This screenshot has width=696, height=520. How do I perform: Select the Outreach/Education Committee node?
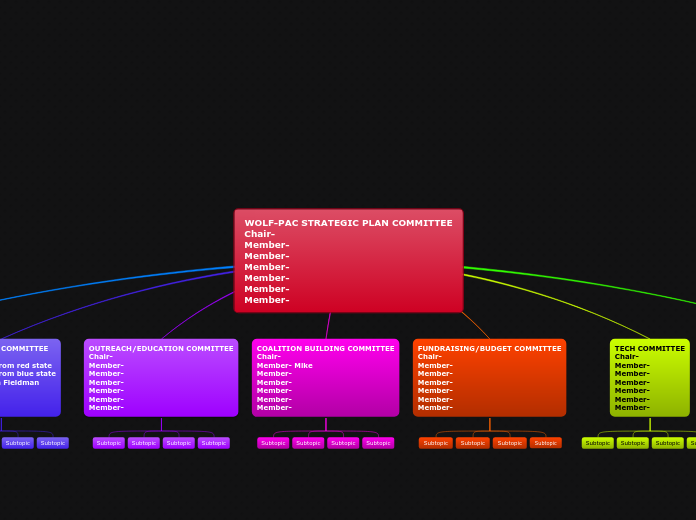[161, 378]
